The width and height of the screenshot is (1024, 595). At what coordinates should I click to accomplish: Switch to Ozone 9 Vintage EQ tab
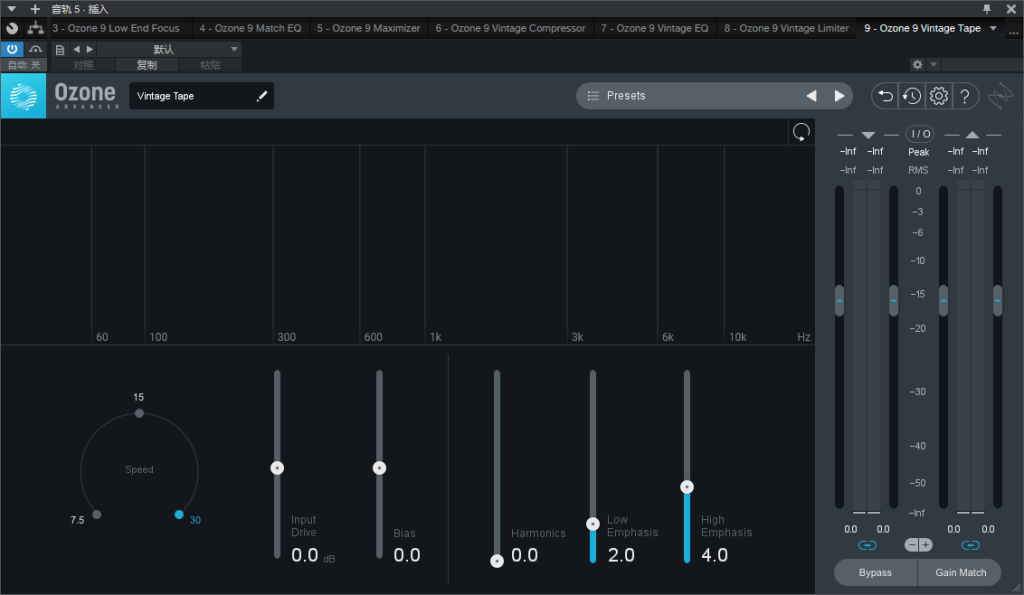coord(654,28)
